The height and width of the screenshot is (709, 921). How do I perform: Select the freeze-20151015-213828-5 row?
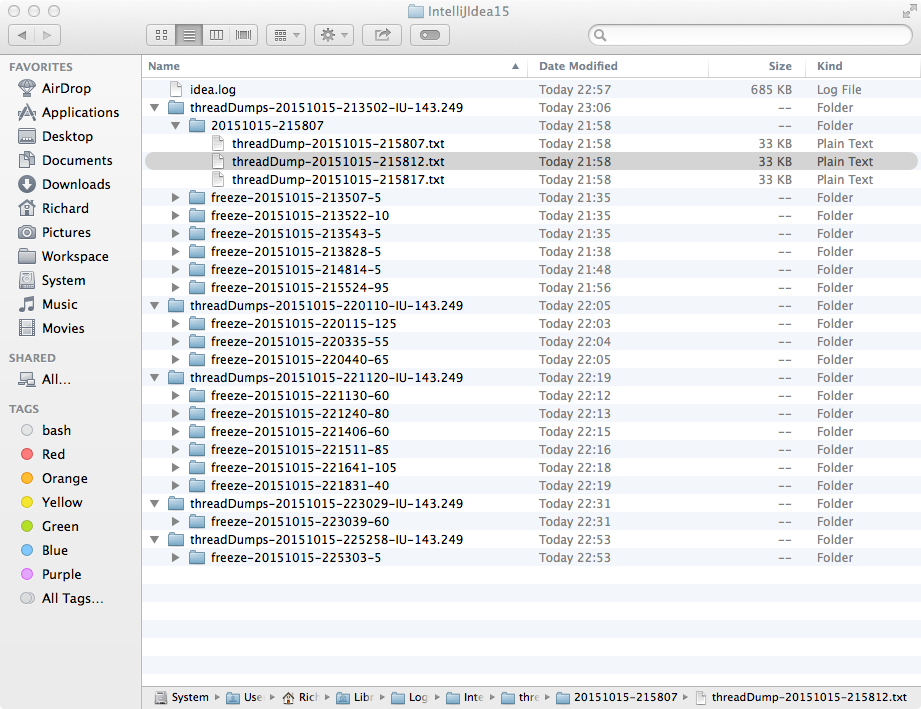[531, 252]
